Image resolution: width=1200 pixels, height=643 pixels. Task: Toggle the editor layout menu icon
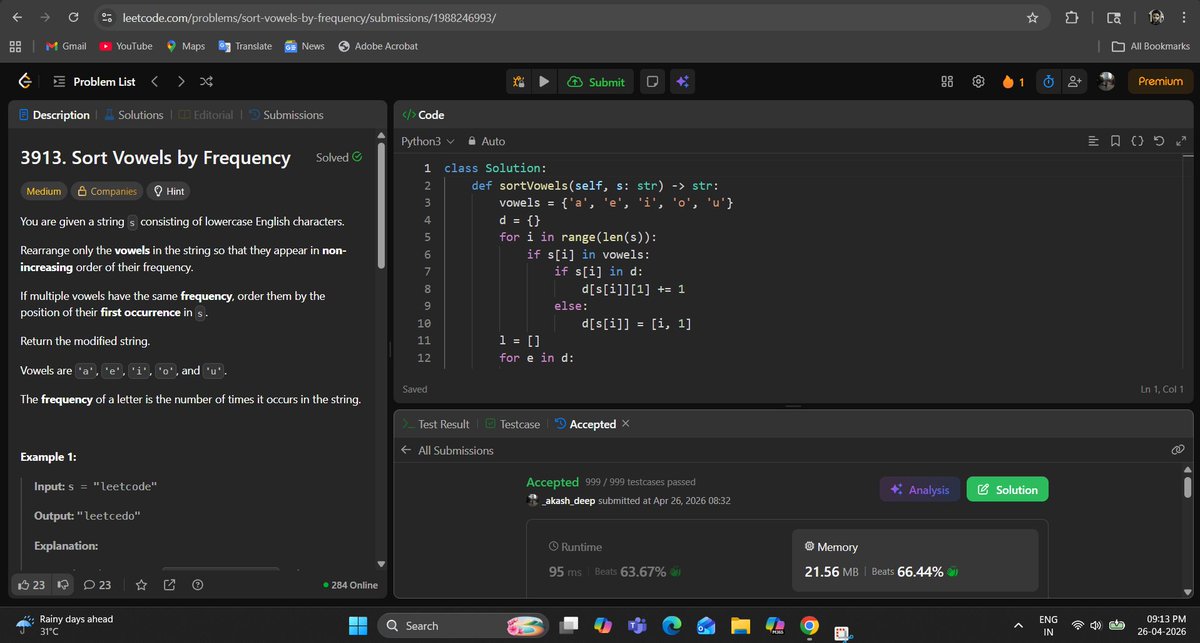click(x=1093, y=141)
